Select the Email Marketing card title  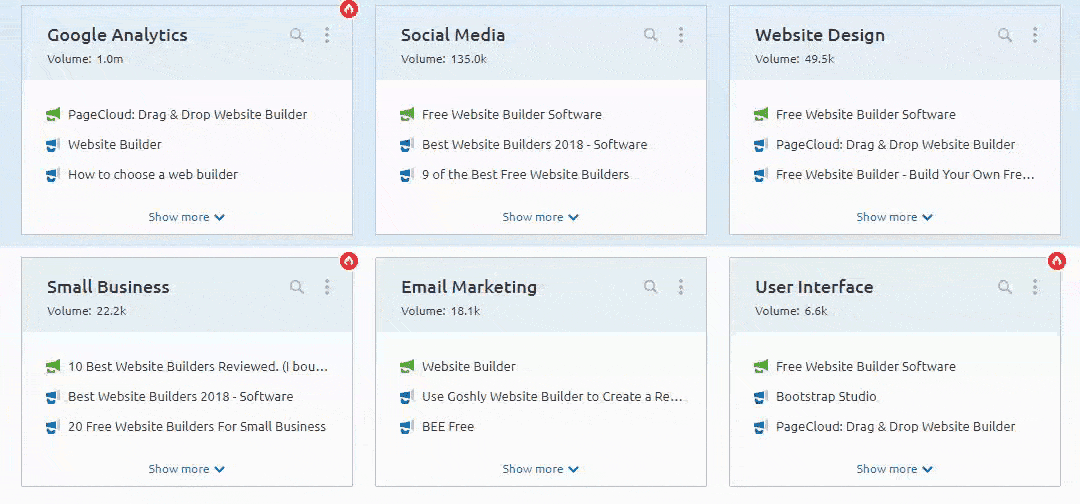click(469, 287)
